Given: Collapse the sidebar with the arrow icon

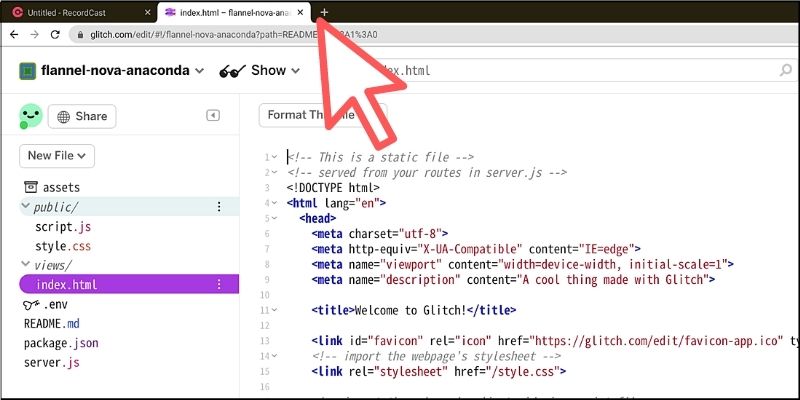Looking at the screenshot, I should [213, 115].
